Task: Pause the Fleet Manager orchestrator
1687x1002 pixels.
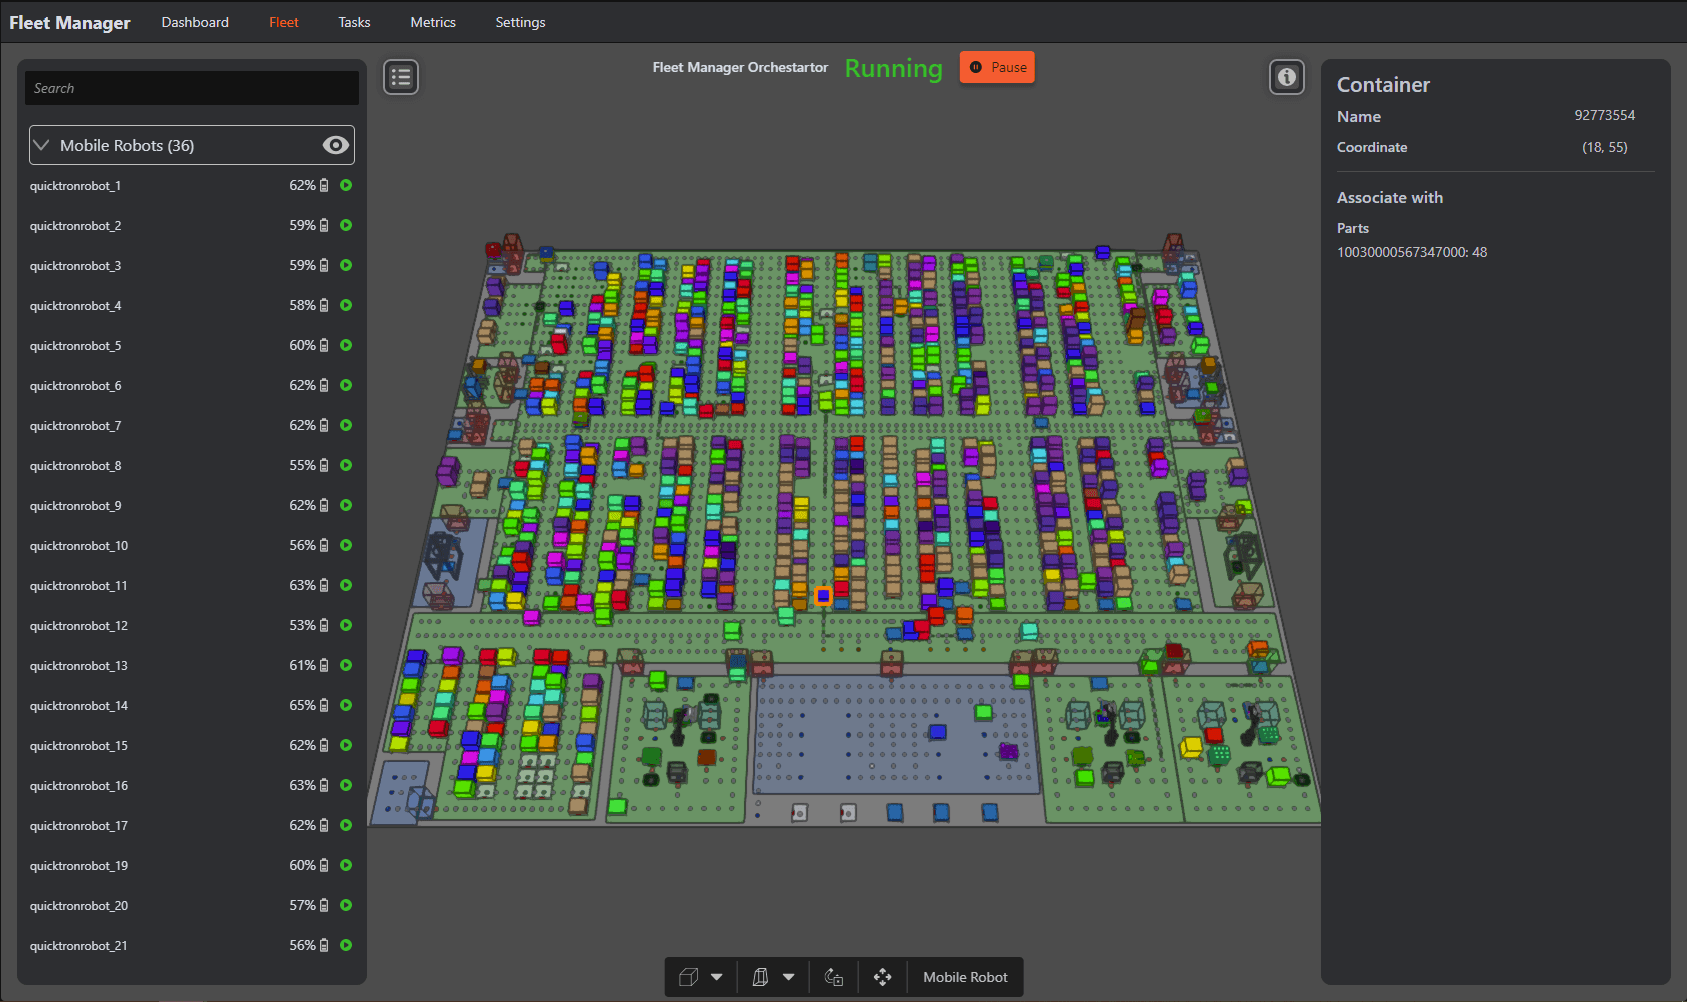Action: tap(997, 67)
